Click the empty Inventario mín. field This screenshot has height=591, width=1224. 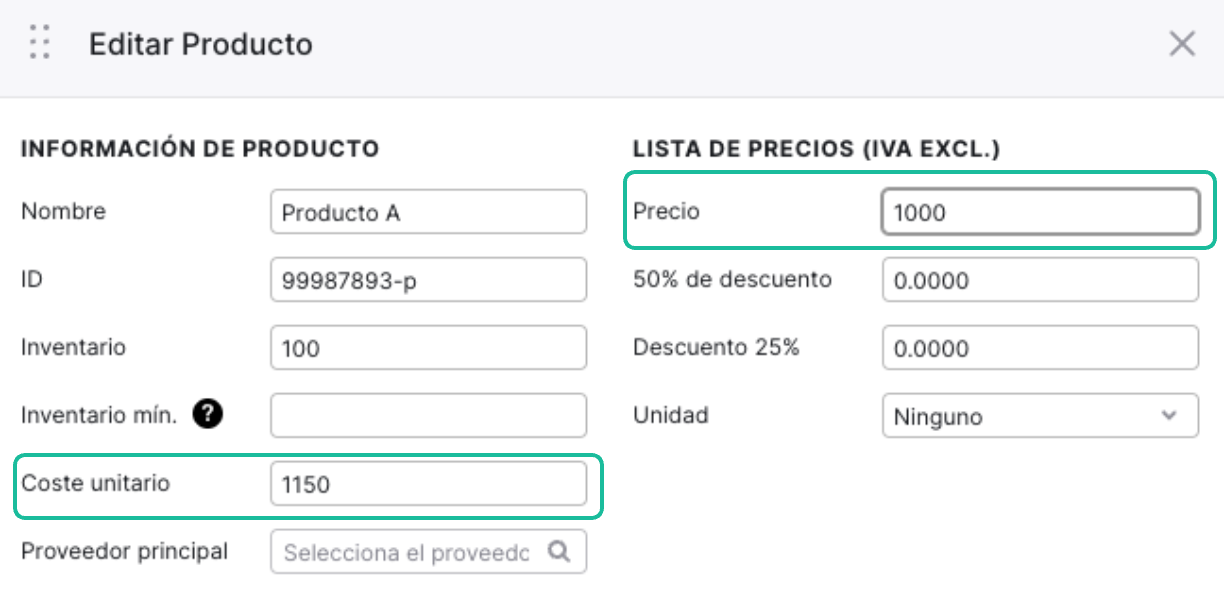tap(428, 416)
